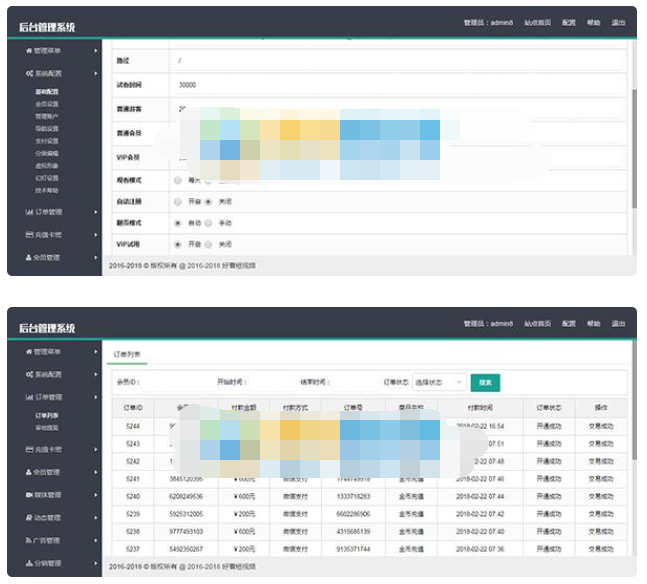Expand 媒体管理 submenu arrow
The image size is (647, 584).
click(x=96, y=495)
